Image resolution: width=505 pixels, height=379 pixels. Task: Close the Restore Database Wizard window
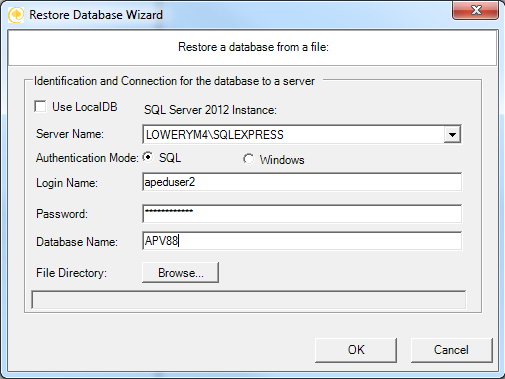(x=475, y=10)
